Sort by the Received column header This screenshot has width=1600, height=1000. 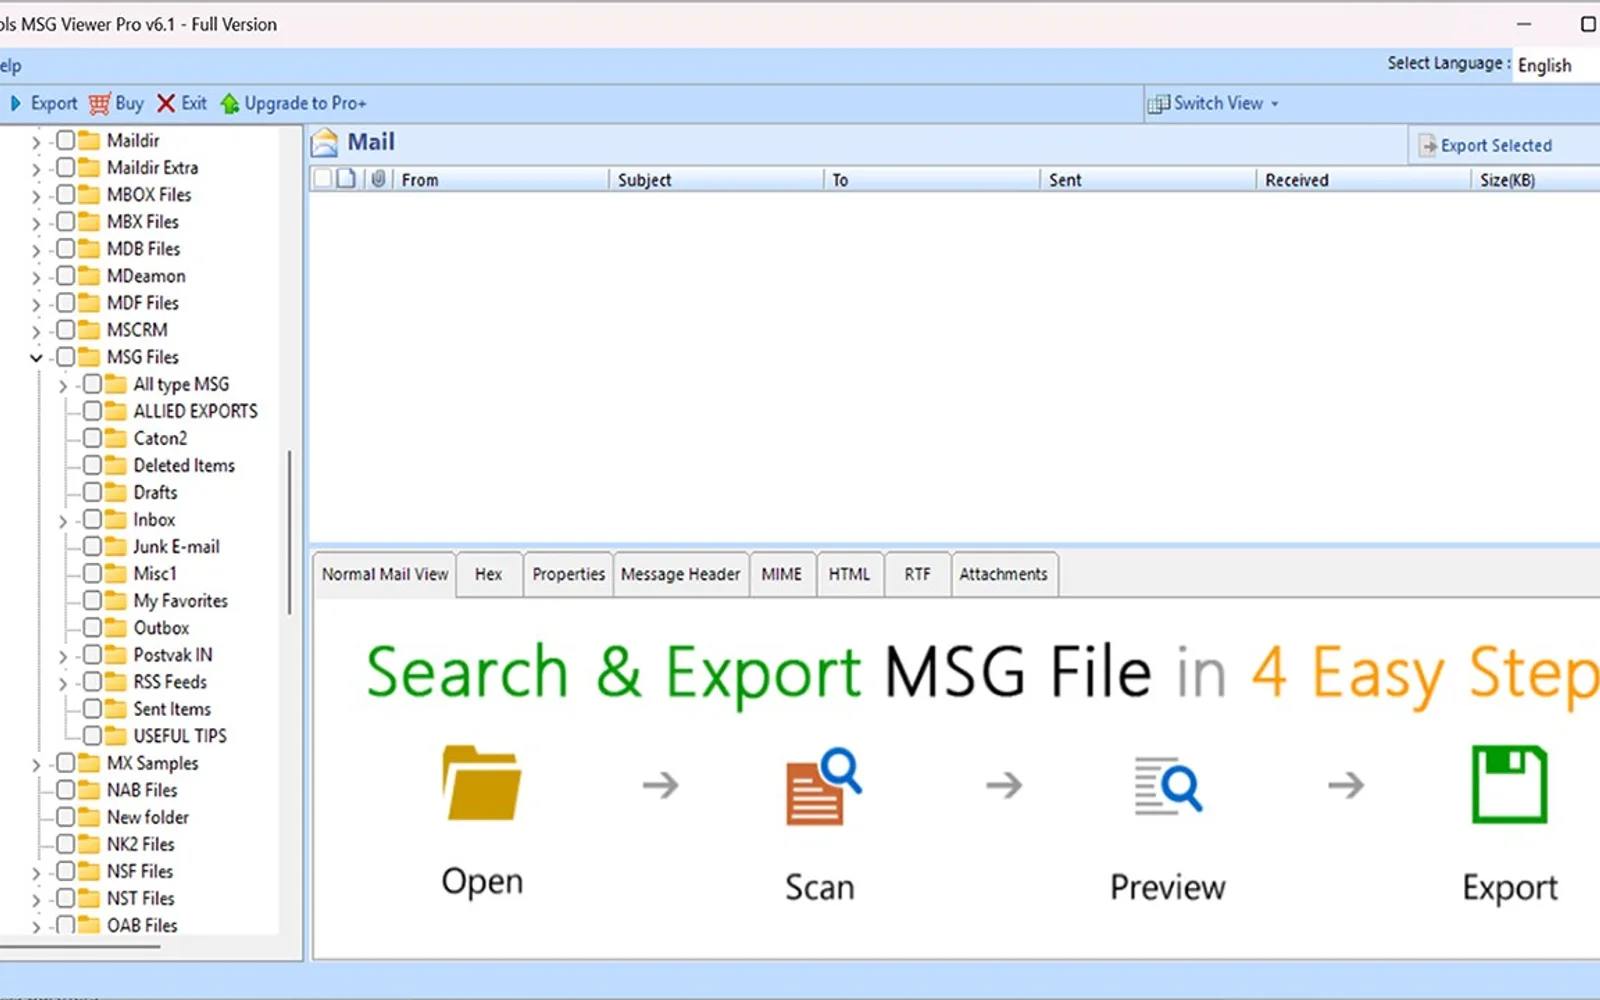click(1364, 180)
